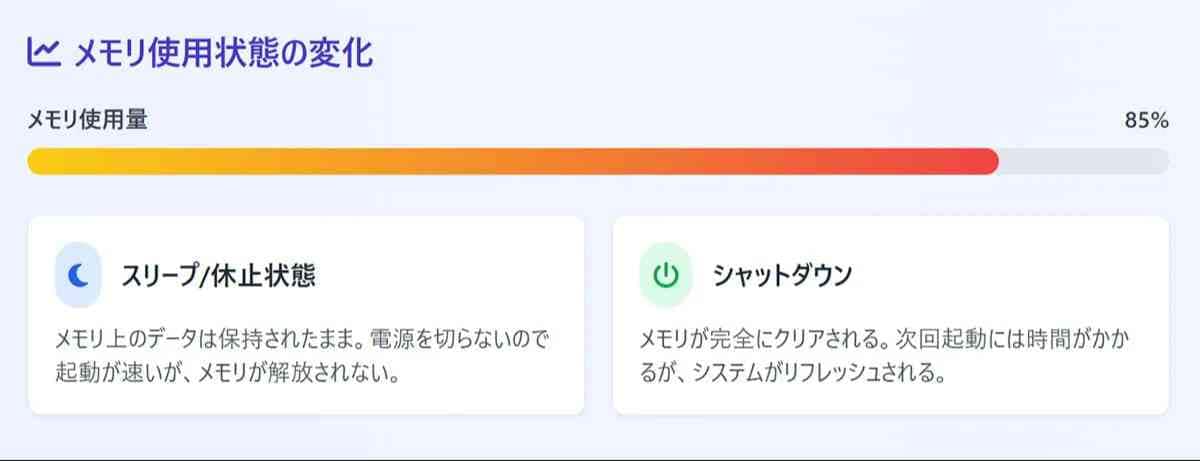The height and width of the screenshot is (461, 1200).
Task: Click the gray unfilled part of the memory bar
Action: [x=1085, y=161]
